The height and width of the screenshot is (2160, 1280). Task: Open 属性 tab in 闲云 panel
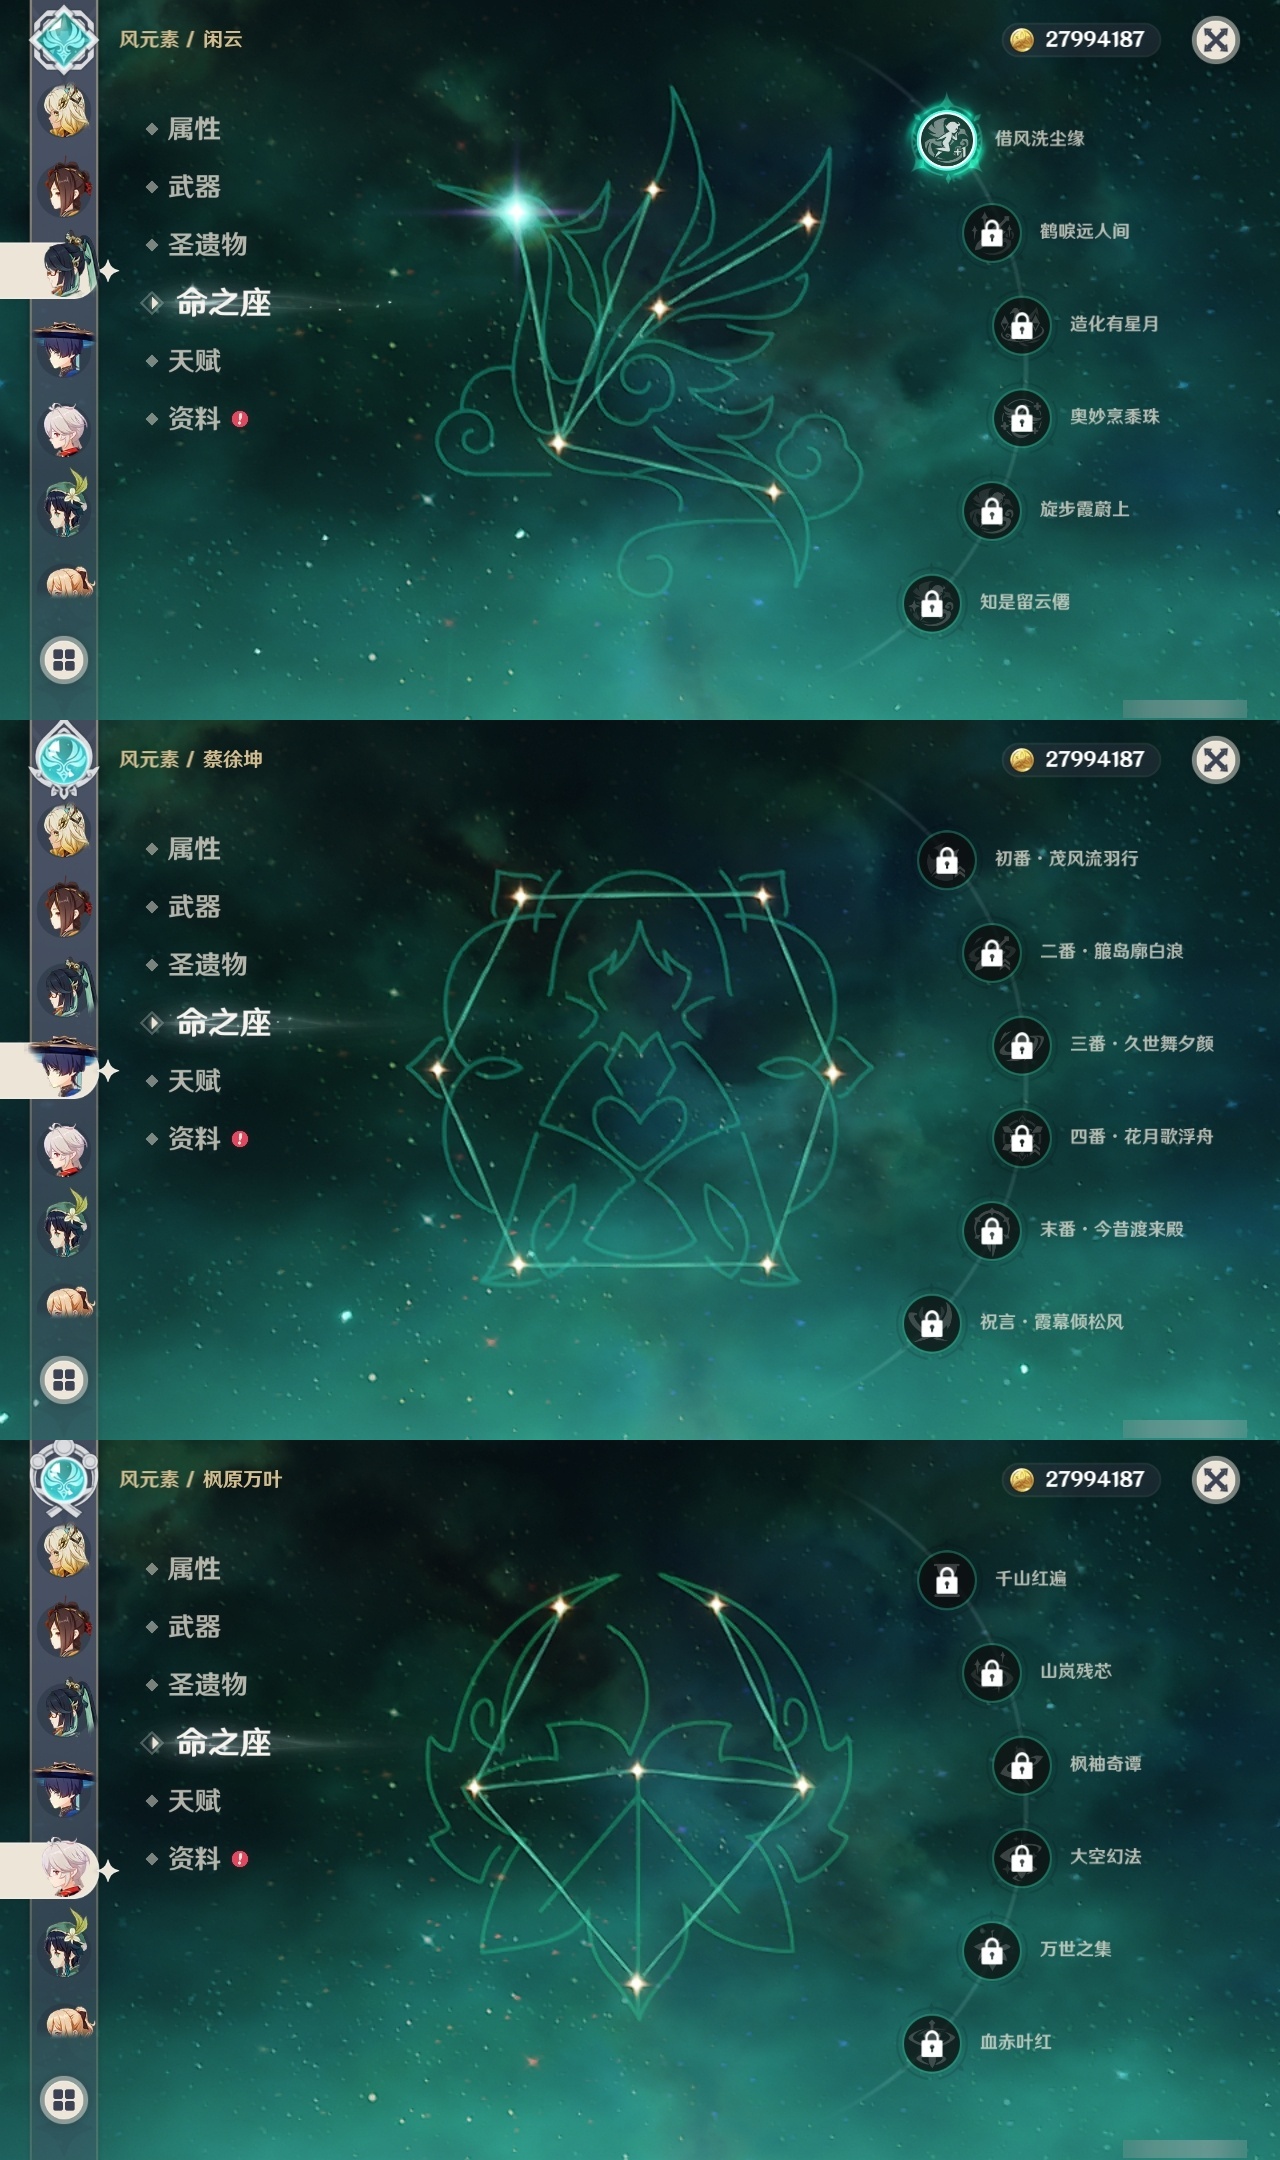coord(194,129)
